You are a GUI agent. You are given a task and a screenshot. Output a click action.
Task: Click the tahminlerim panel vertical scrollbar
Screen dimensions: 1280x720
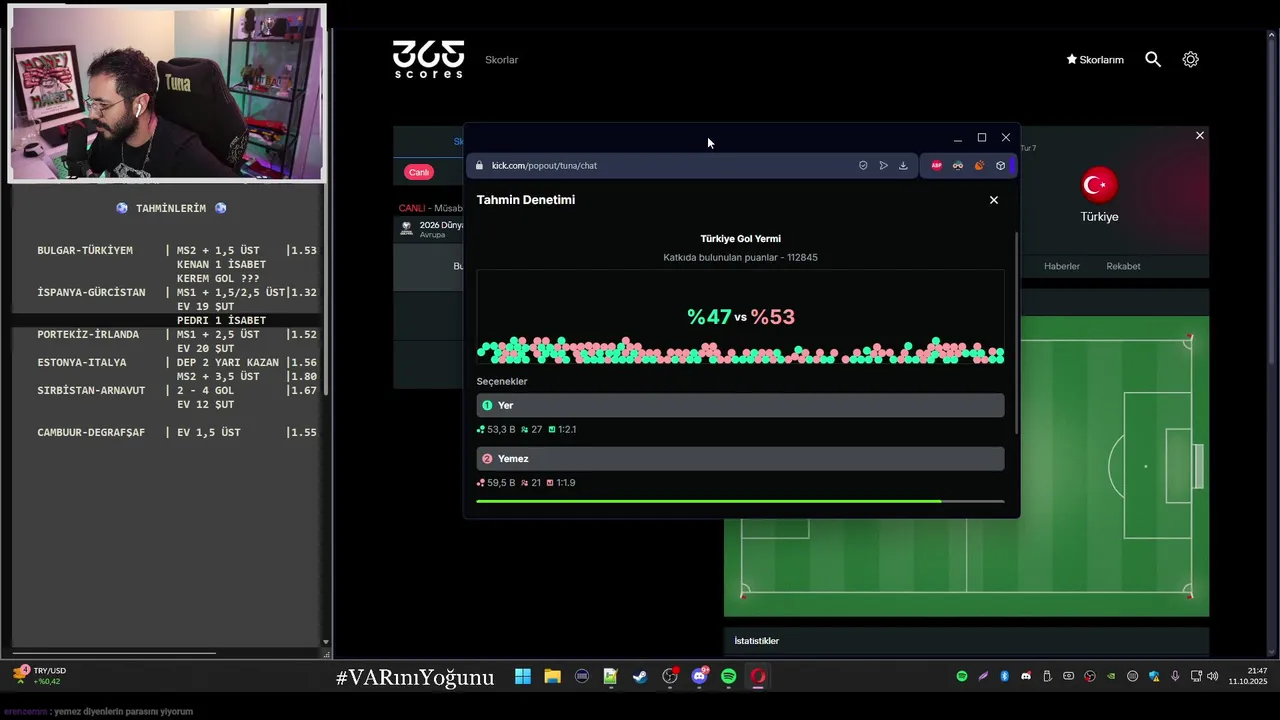pyautogui.click(x=326, y=289)
